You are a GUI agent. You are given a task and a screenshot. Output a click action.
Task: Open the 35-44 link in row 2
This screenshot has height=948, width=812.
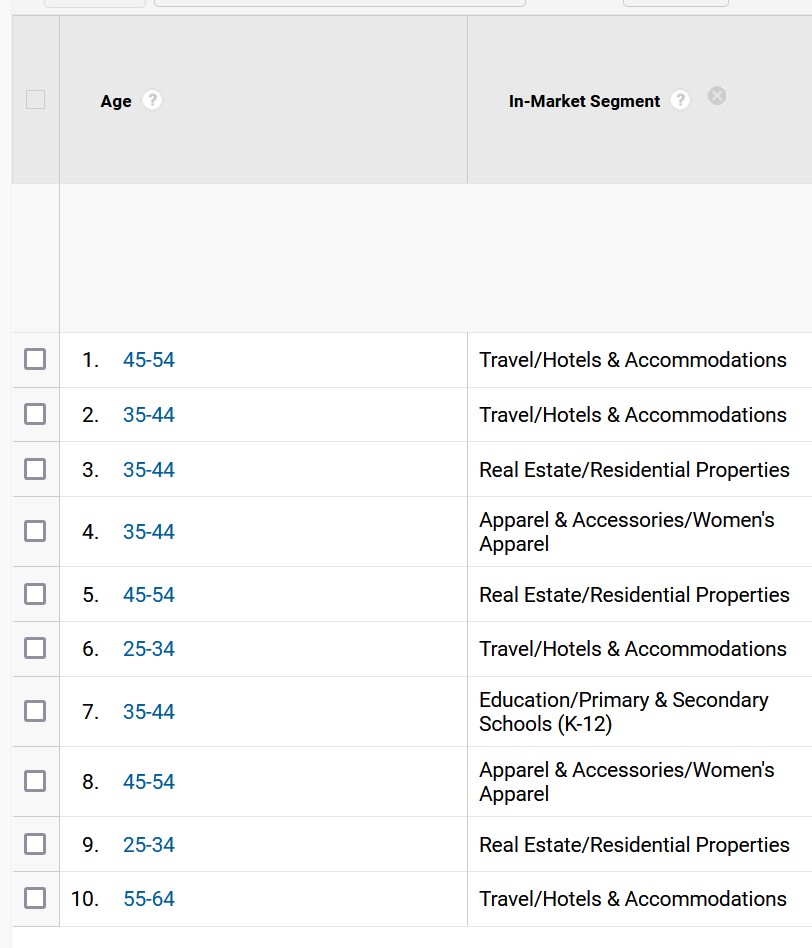149,415
